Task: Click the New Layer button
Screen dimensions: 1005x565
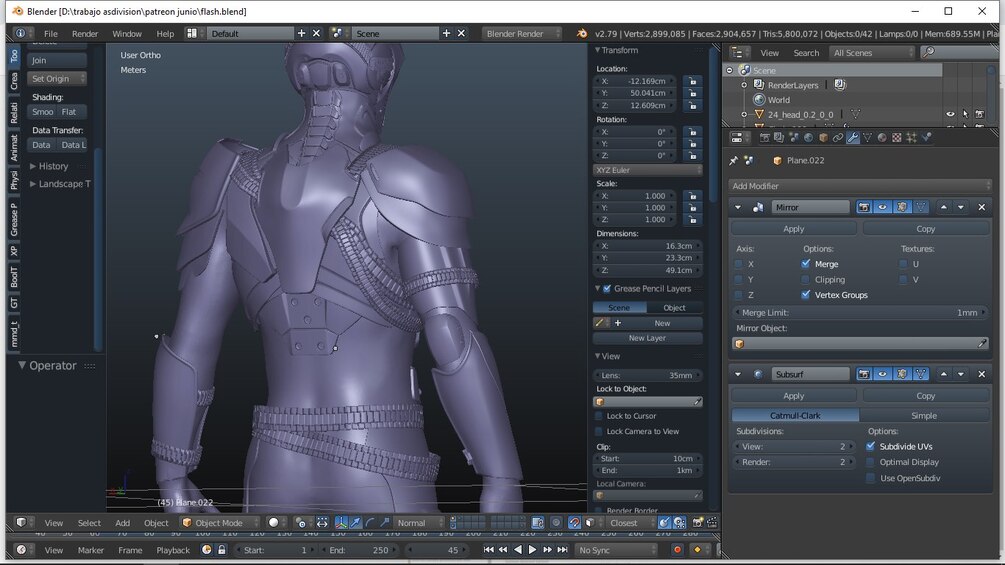Action: pos(647,338)
